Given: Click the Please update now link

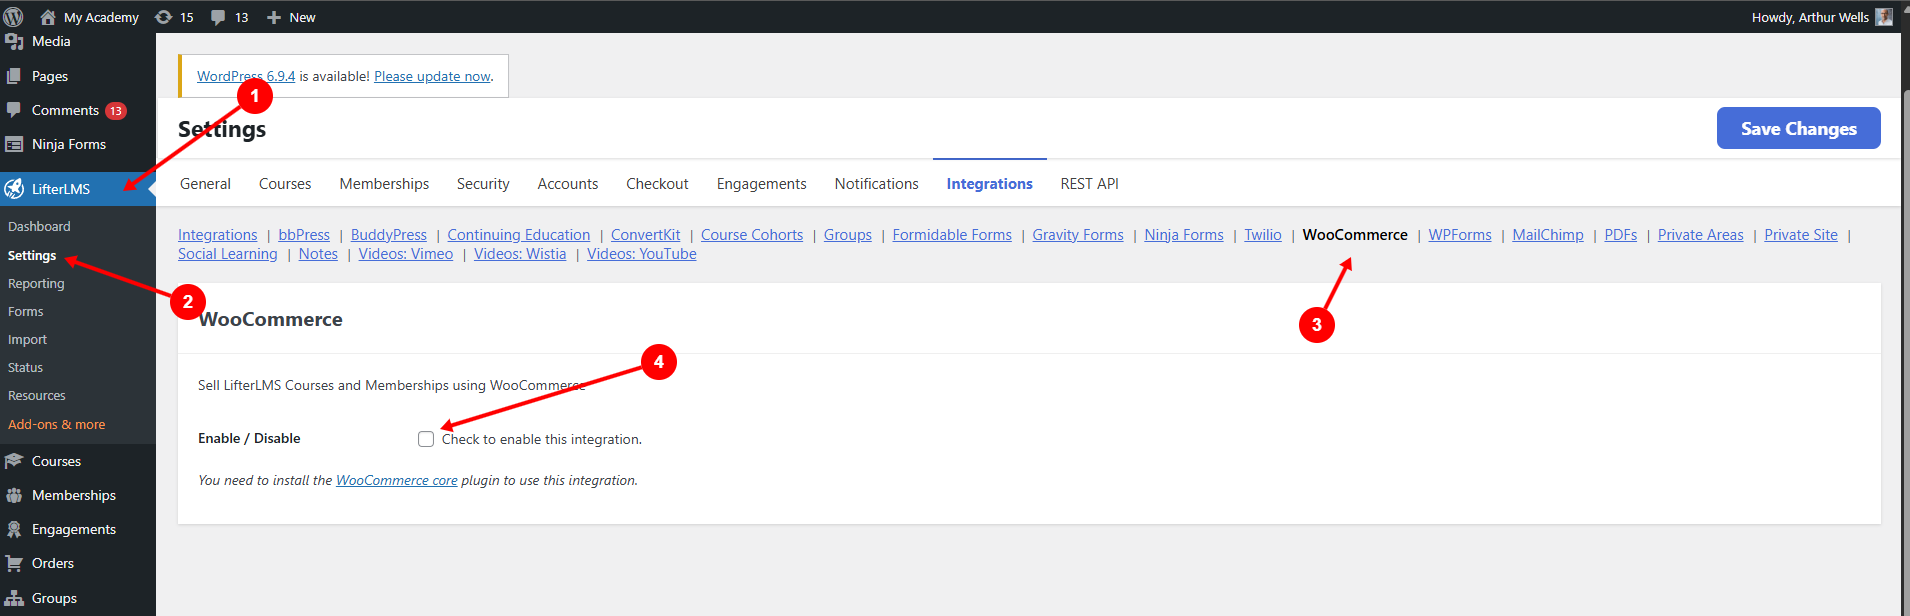Looking at the screenshot, I should point(432,77).
